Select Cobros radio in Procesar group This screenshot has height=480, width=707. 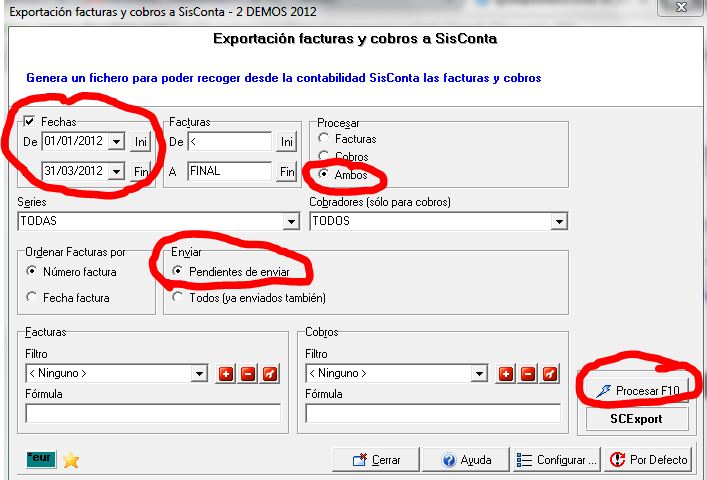point(323,156)
